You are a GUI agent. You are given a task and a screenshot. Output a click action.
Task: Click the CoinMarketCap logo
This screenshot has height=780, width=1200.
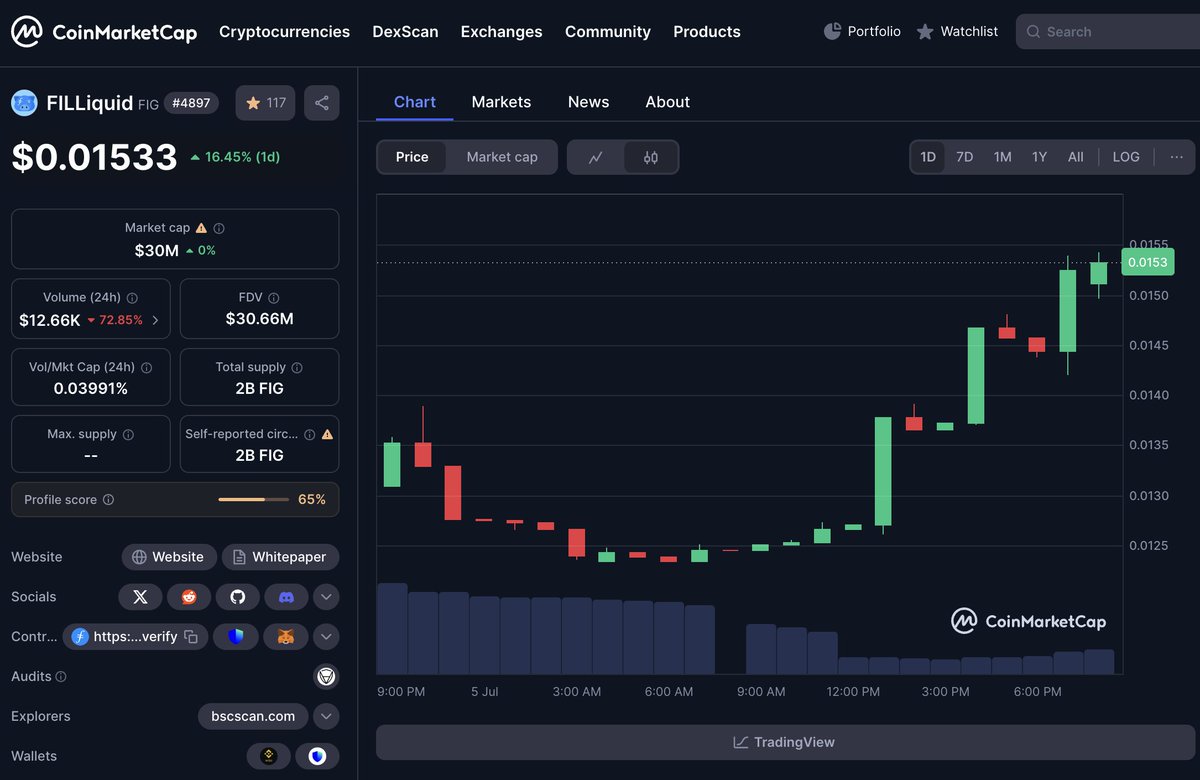click(104, 32)
